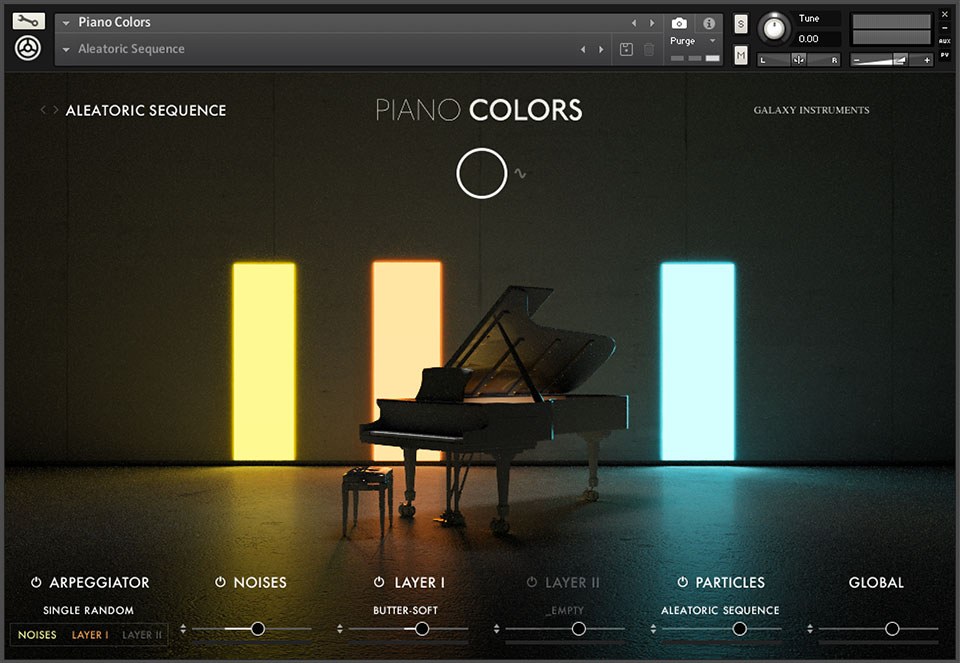Go to next instrument next to Piano Colors
The image size is (960, 663).
652,23
